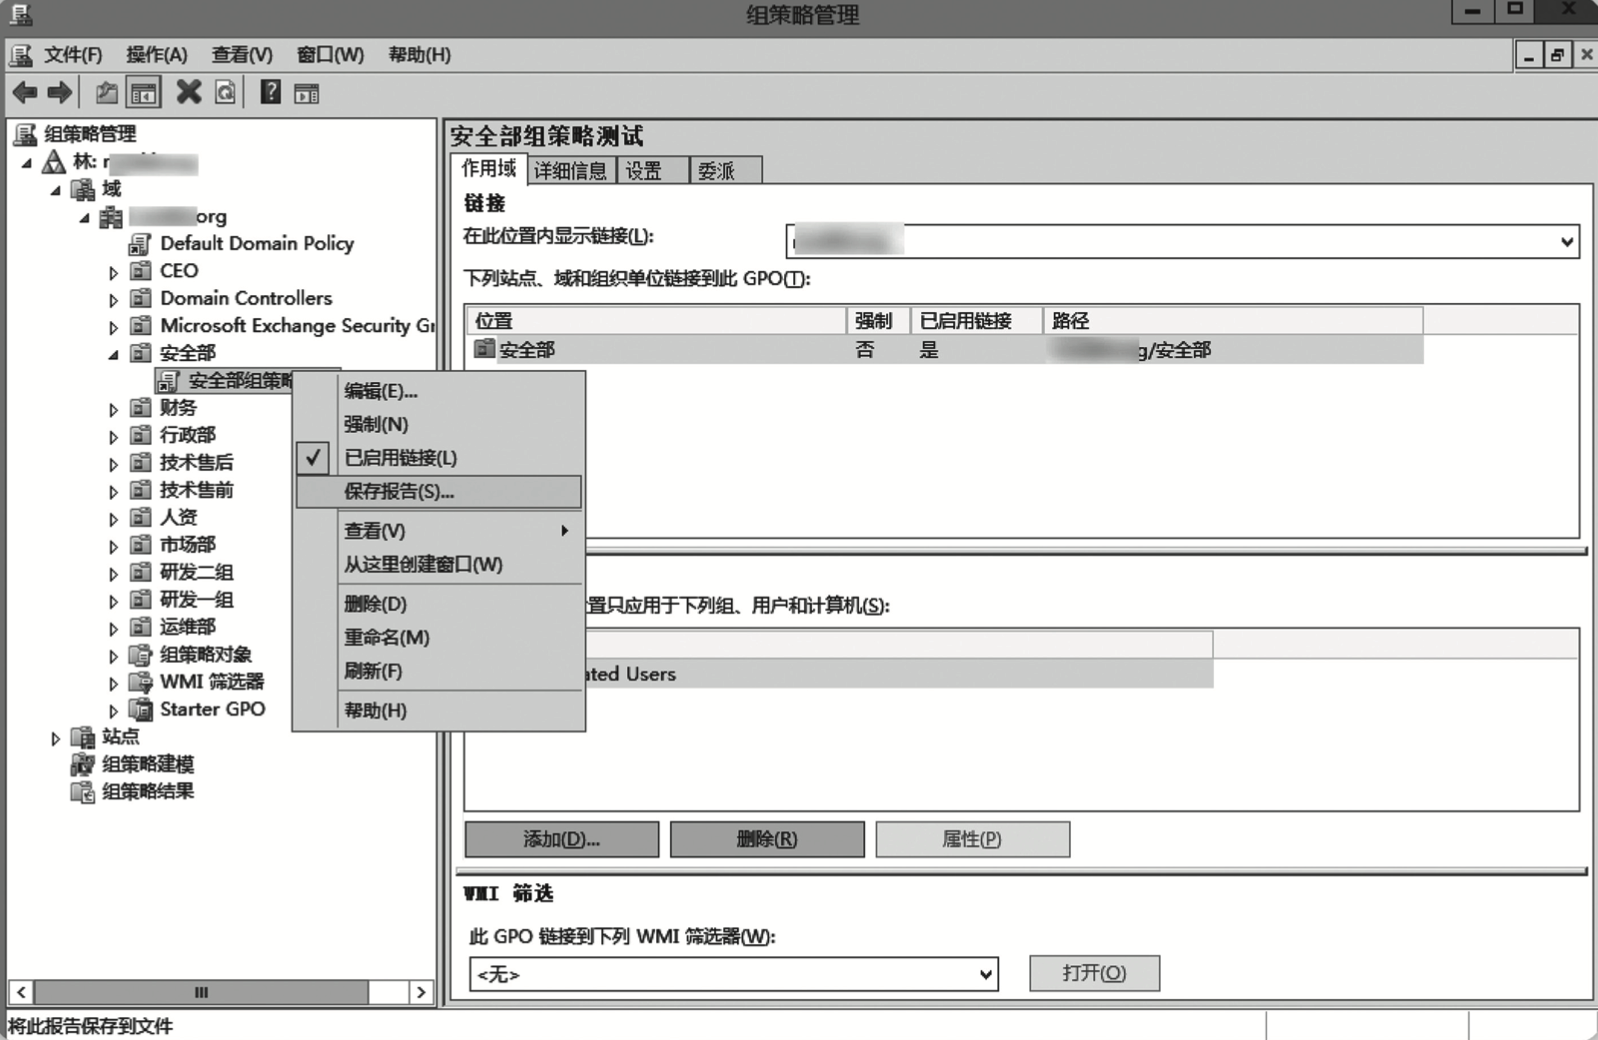Choose 帮助(H) in the context menu

click(439, 711)
